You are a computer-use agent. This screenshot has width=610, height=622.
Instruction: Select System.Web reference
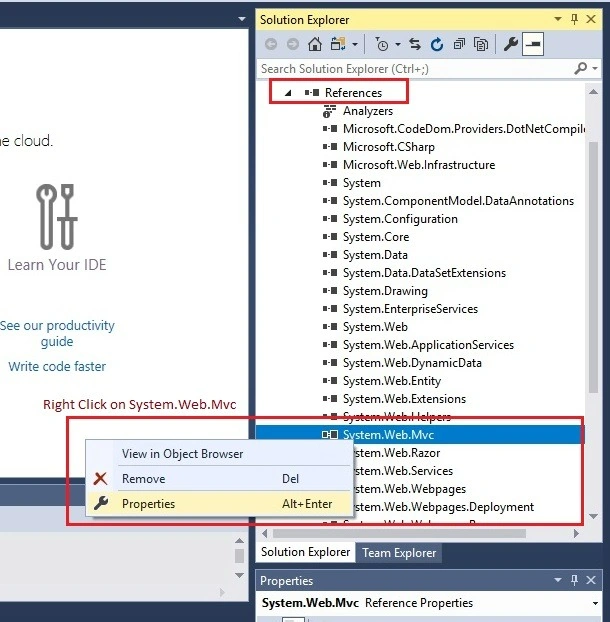[375, 327]
